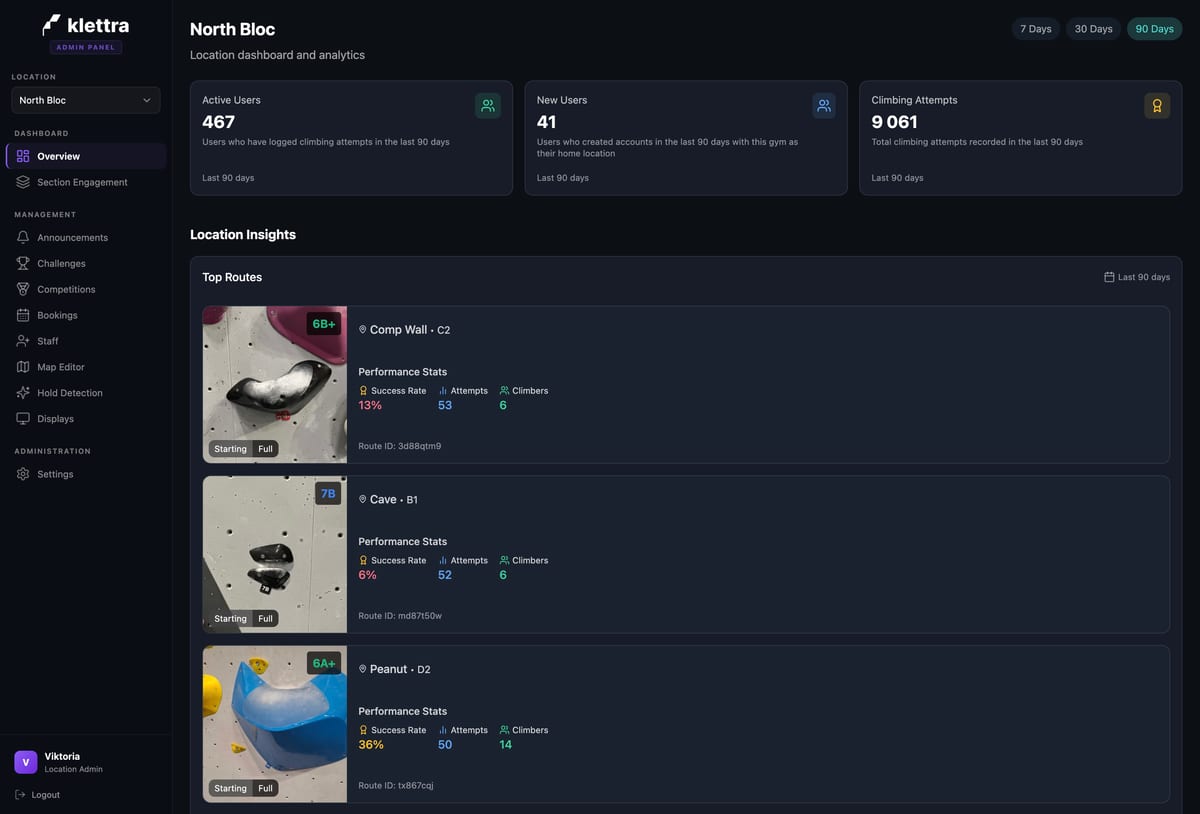Select the Full view on Cave image
This screenshot has height=814, width=1200.
click(x=265, y=619)
